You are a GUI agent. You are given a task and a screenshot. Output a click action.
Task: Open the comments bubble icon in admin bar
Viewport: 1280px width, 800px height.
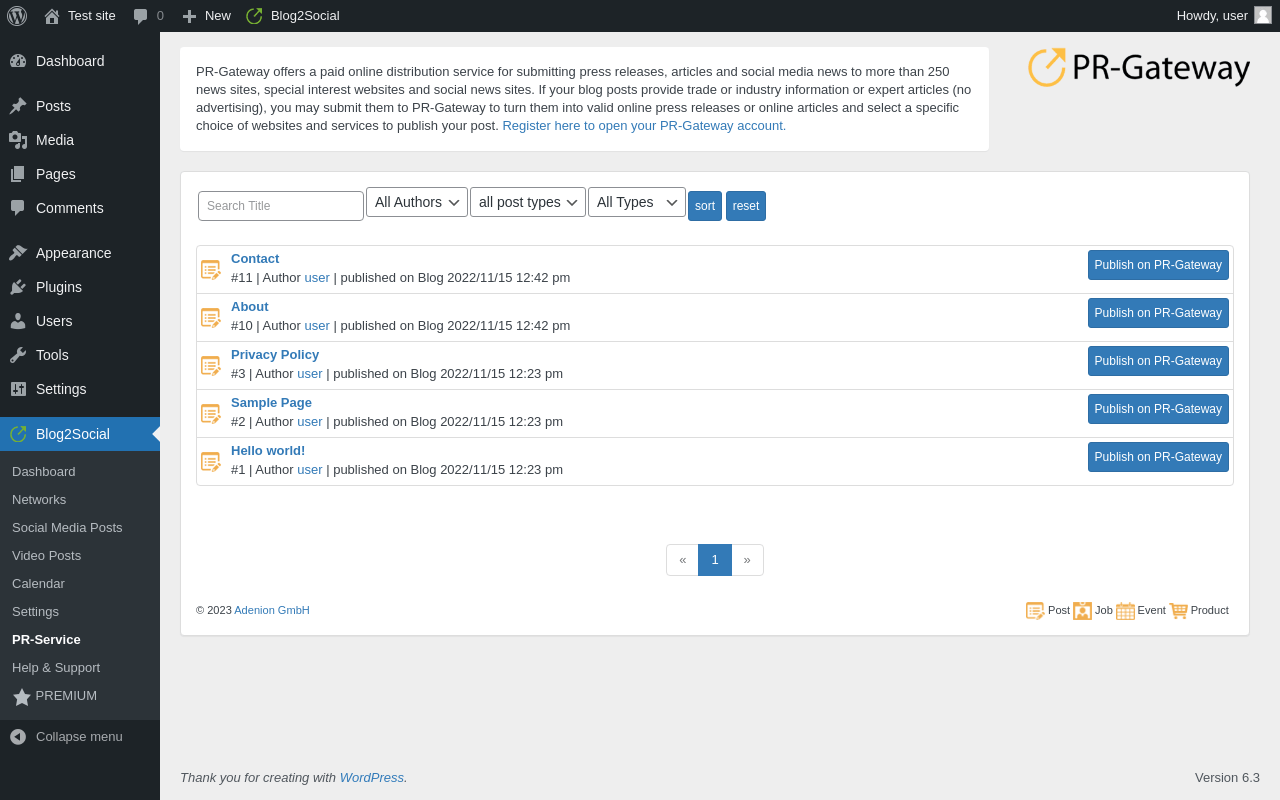click(141, 16)
